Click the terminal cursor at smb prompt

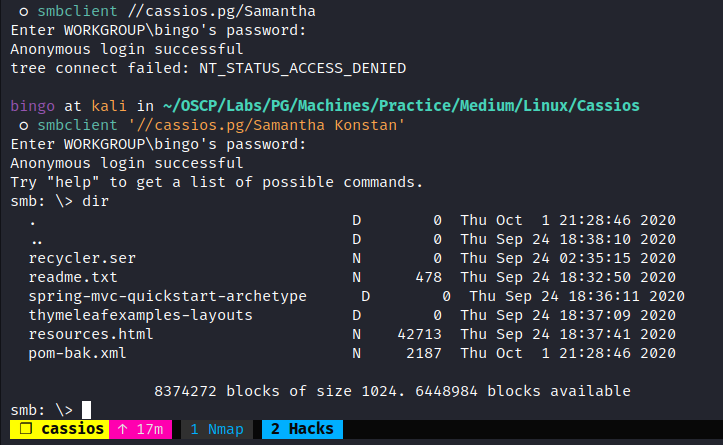click(x=87, y=409)
